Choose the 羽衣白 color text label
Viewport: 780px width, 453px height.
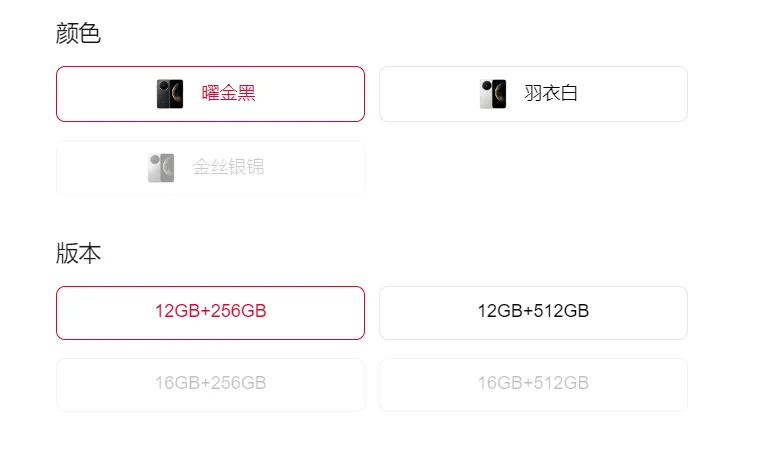[551, 94]
